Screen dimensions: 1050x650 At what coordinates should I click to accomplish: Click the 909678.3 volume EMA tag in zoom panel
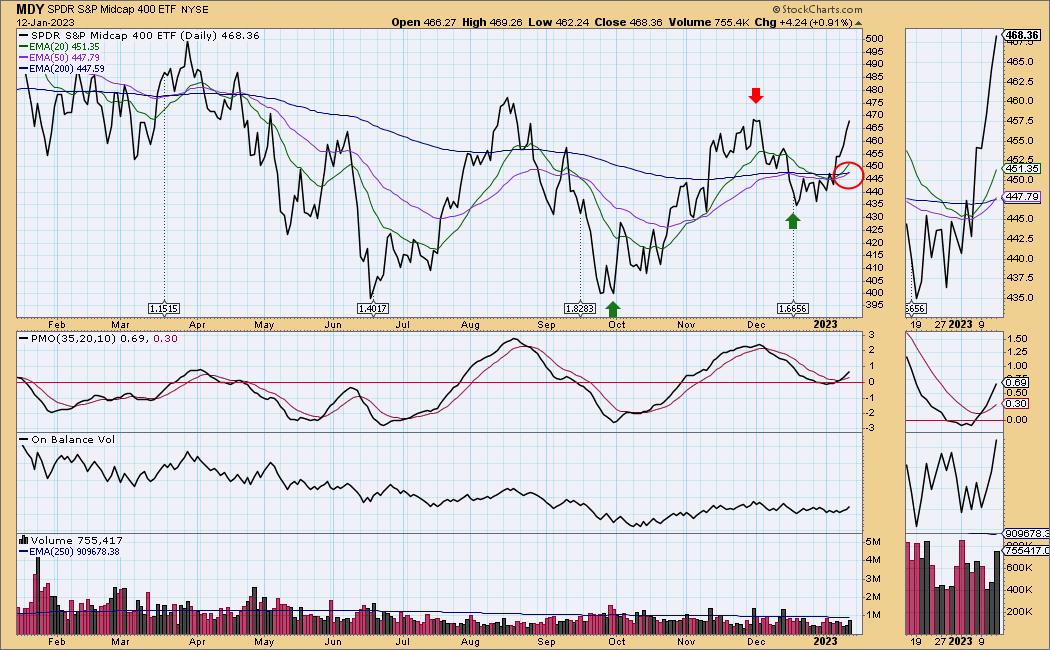pyautogui.click(x=1026, y=534)
